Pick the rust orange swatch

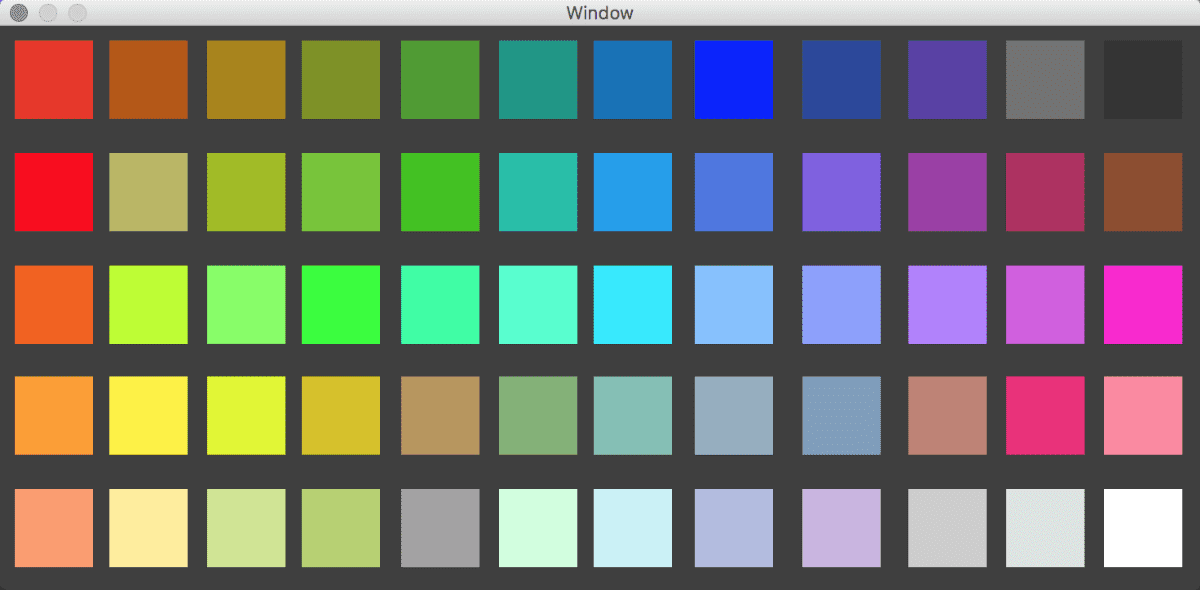tap(148, 80)
